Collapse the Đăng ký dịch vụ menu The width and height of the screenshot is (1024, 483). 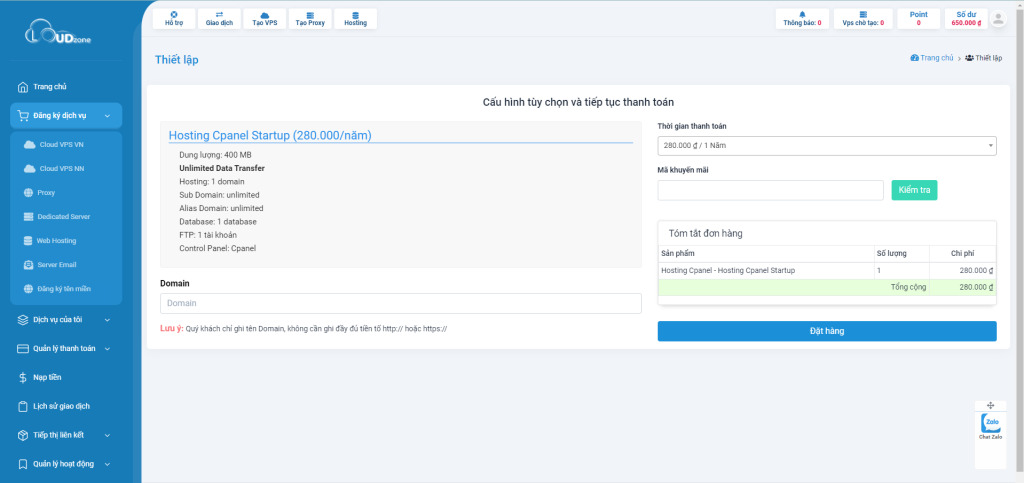pyautogui.click(x=66, y=115)
